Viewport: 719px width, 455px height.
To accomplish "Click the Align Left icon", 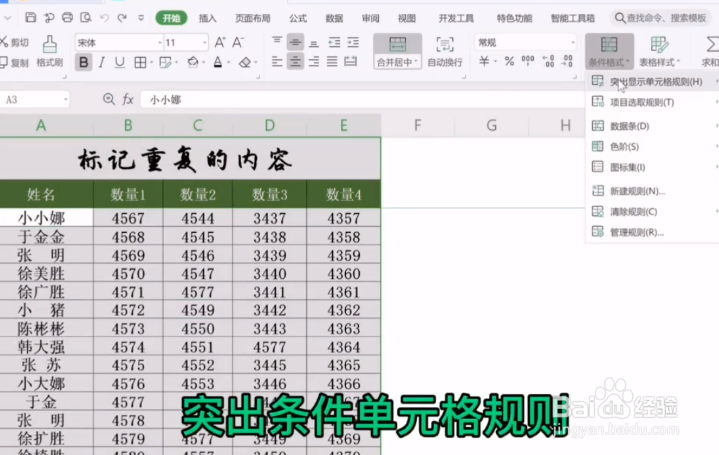I will click(277, 61).
